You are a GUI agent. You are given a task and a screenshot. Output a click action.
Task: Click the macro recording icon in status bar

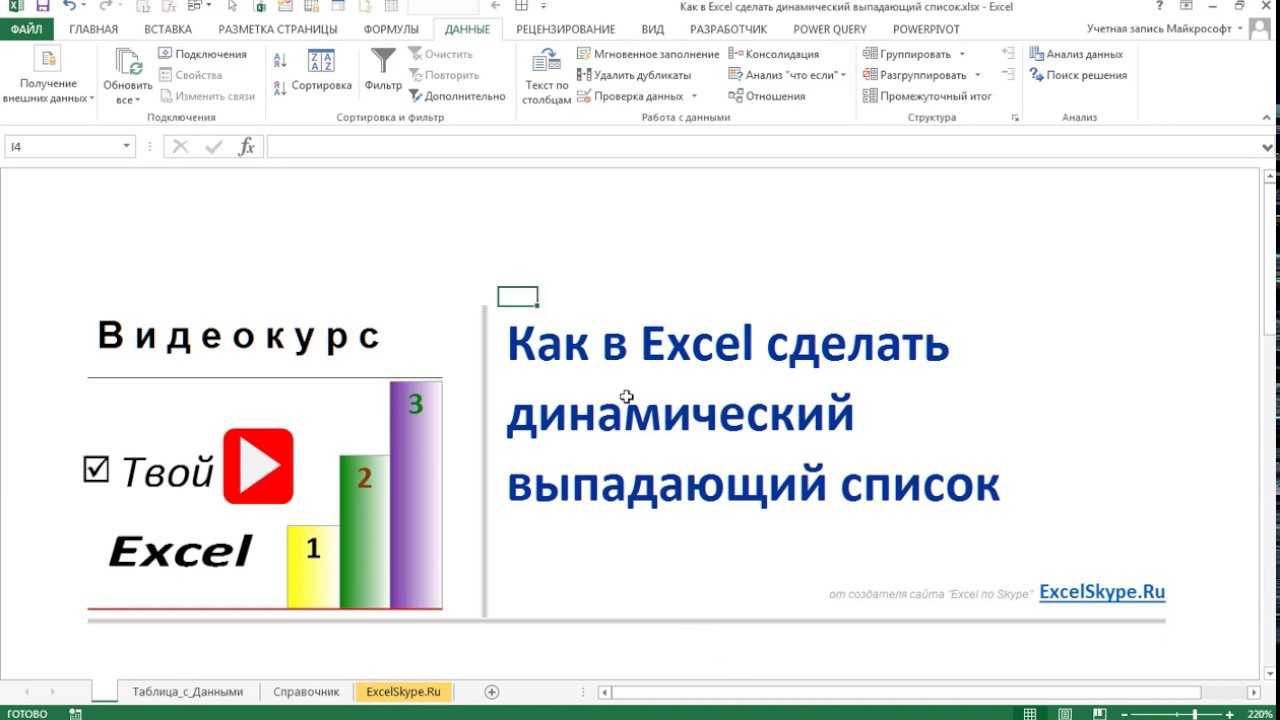pyautogui.click(x=75, y=714)
